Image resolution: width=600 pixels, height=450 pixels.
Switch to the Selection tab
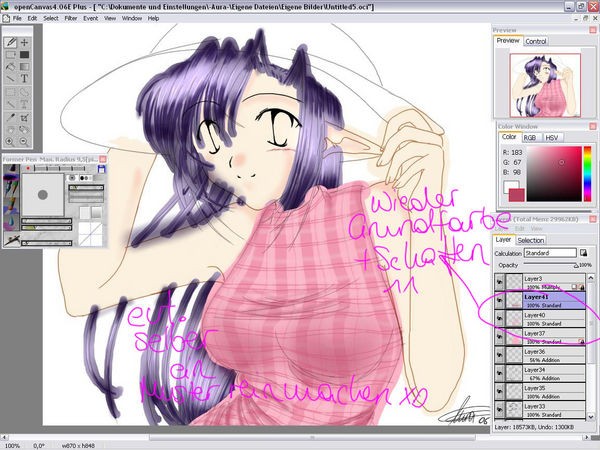coord(531,240)
